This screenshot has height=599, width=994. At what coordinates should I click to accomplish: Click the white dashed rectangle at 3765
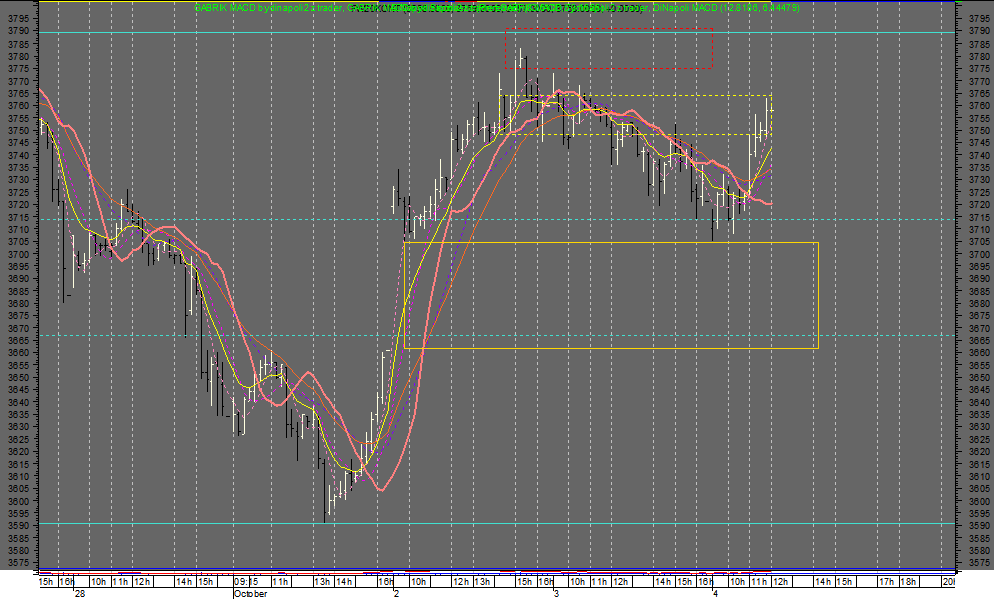click(x=640, y=95)
